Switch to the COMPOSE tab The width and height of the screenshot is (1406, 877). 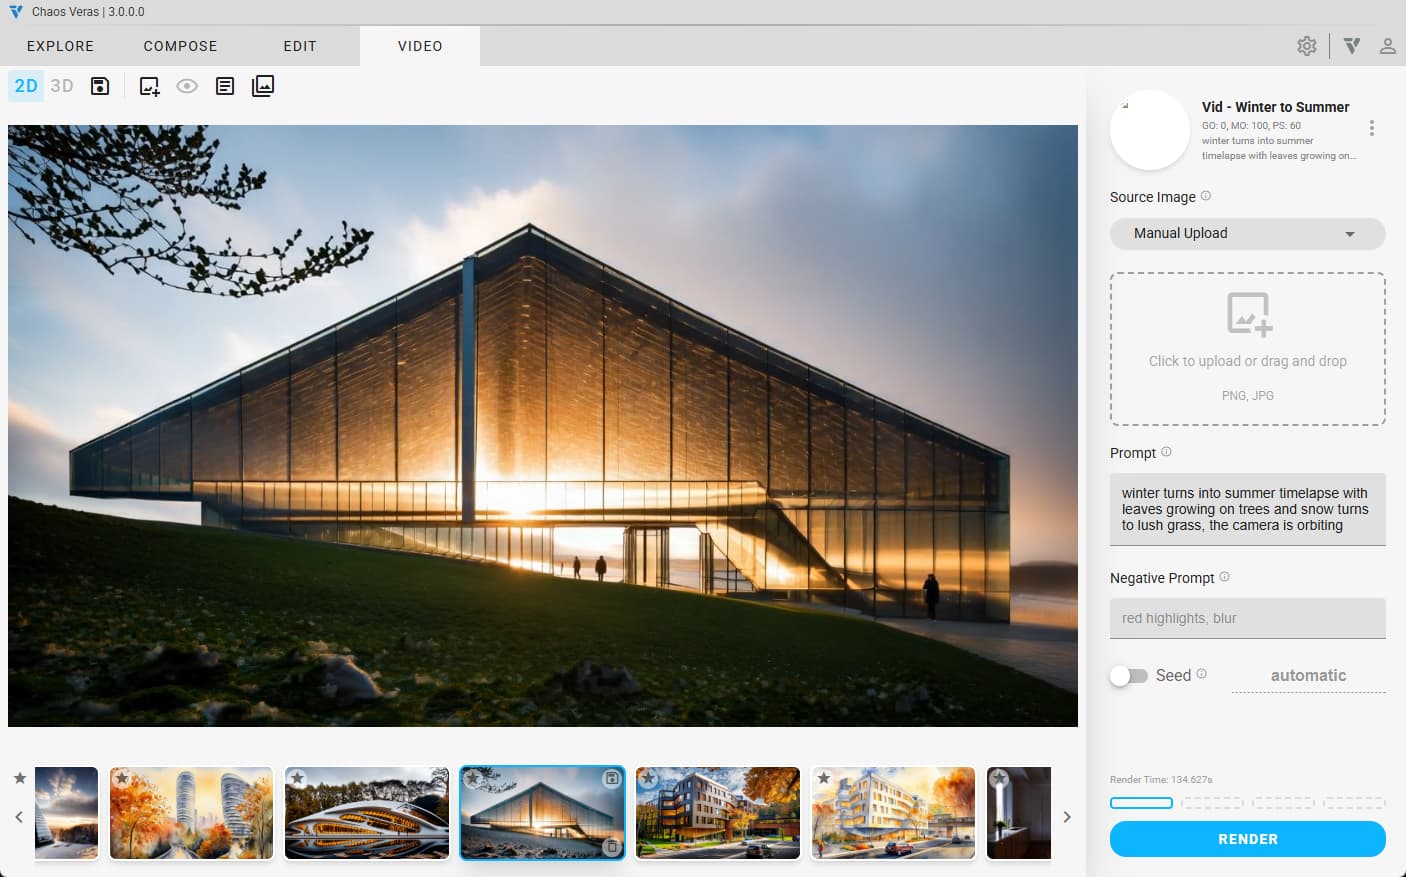coord(180,46)
